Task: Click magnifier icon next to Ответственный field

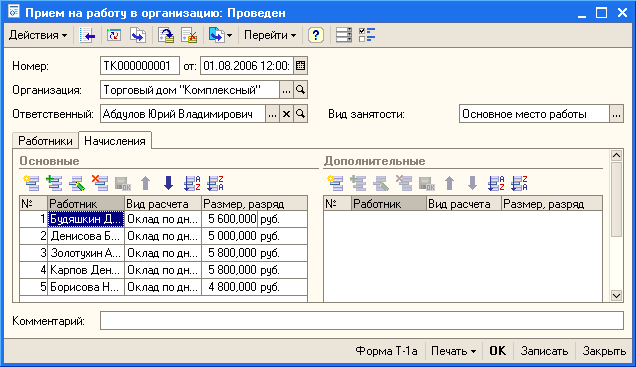Action: pos(301,114)
